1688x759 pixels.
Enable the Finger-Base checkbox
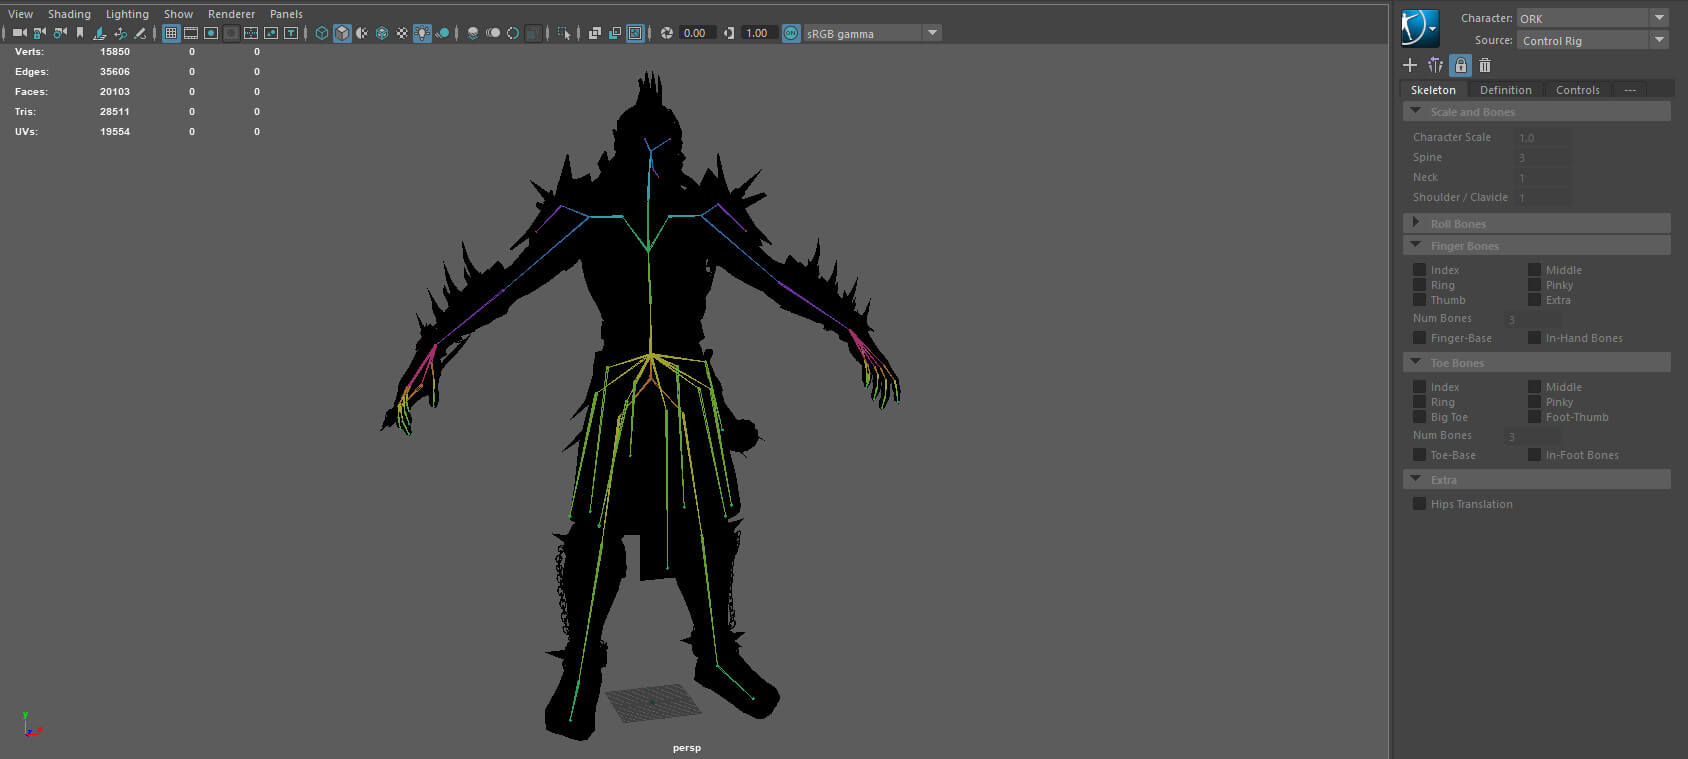coord(1419,338)
